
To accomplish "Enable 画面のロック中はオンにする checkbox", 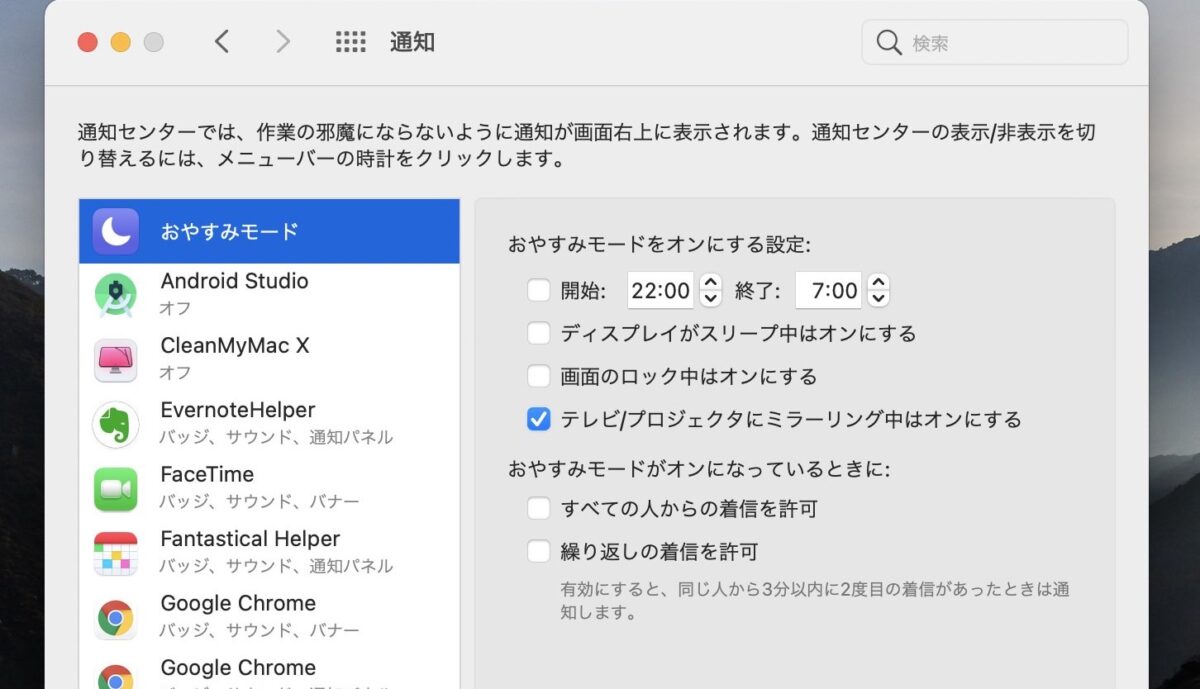I will (x=539, y=376).
